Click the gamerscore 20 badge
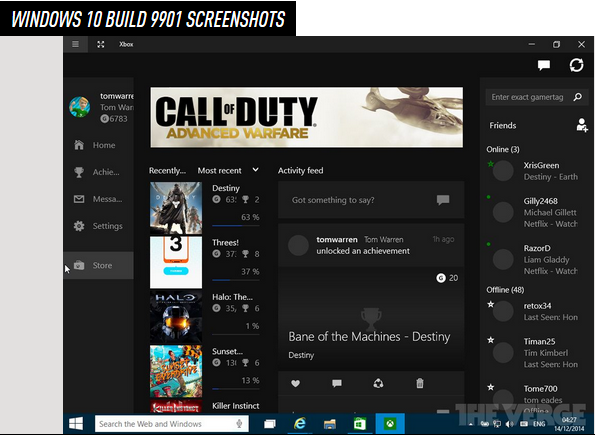Screen dimensions: 595x435 447,278
